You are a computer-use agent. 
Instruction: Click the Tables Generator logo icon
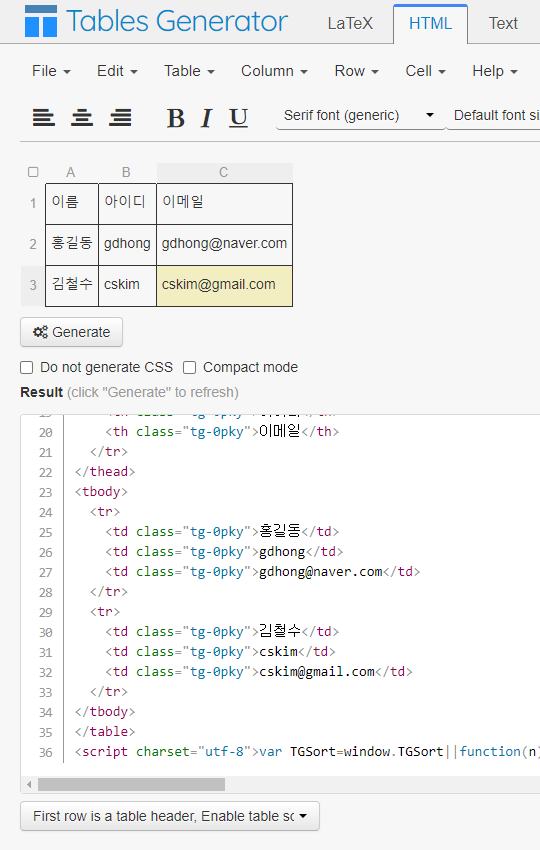[x=41, y=21]
